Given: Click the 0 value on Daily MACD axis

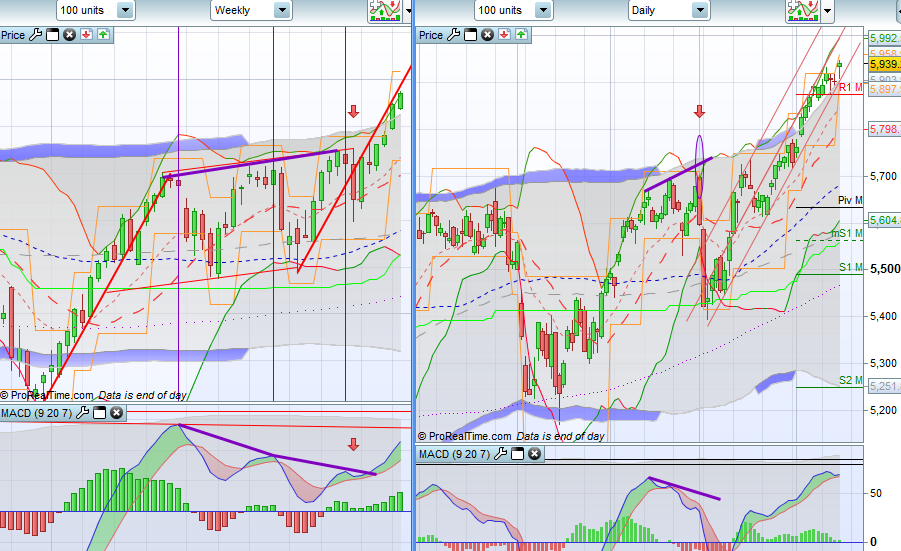Looking at the screenshot, I should pos(873,541).
